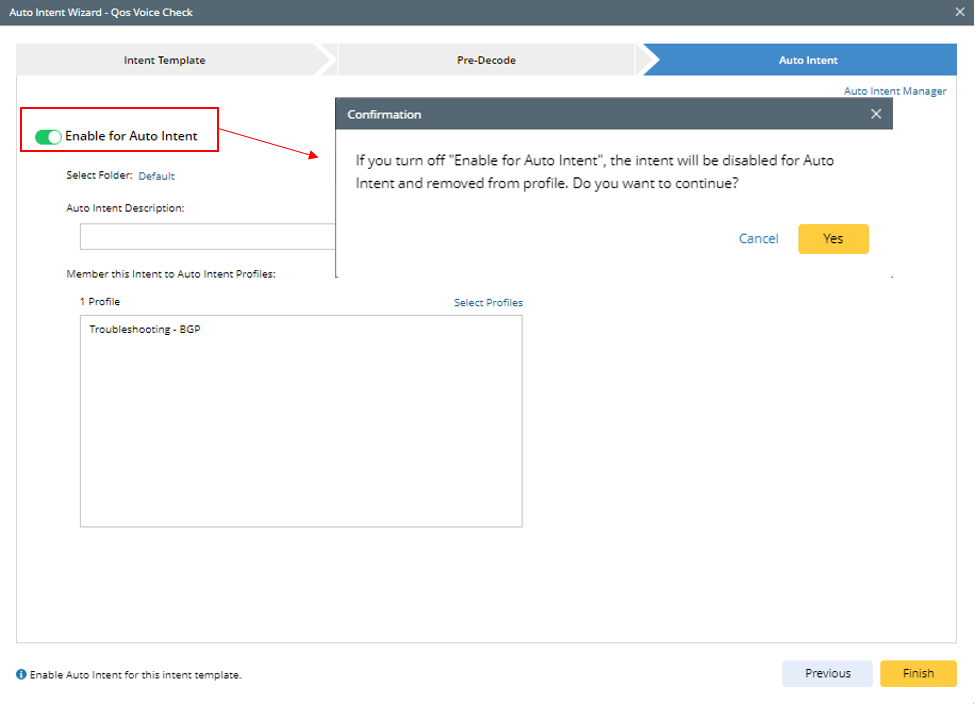Go to the Intent Template step
Screen dimensions: 976x705
(x=165, y=60)
